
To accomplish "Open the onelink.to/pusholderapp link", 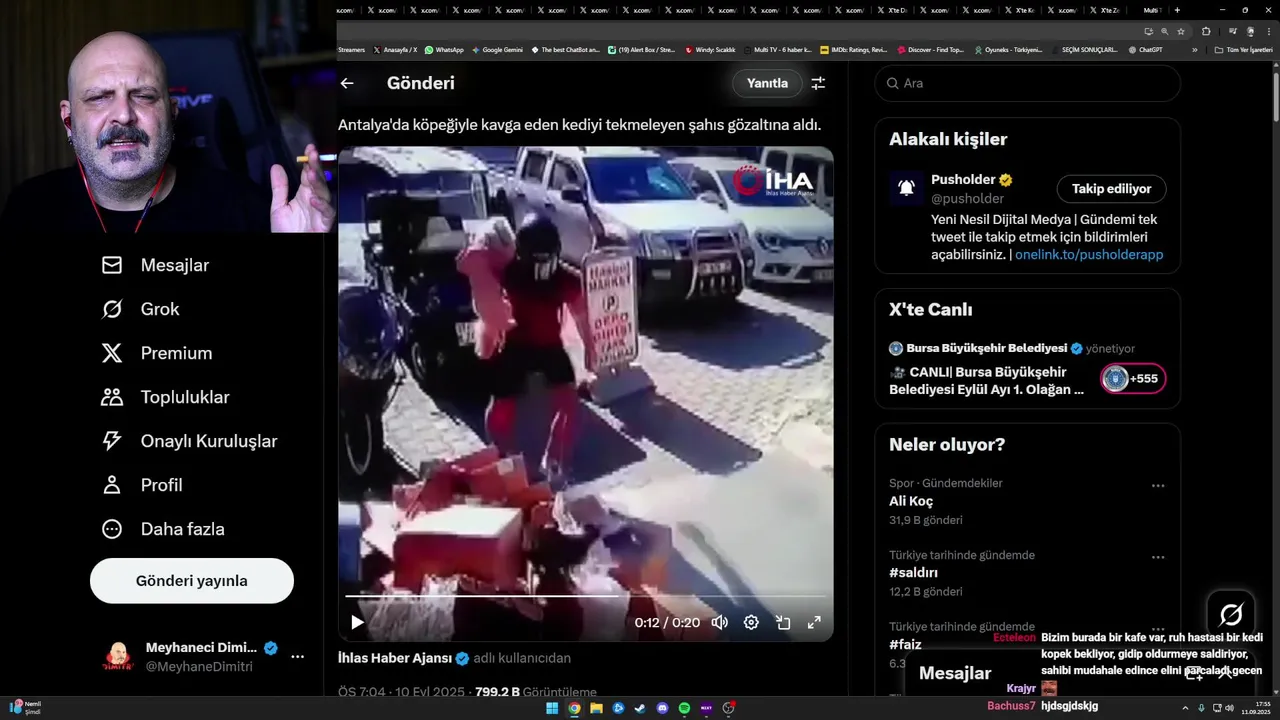I will click(1089, 255).
